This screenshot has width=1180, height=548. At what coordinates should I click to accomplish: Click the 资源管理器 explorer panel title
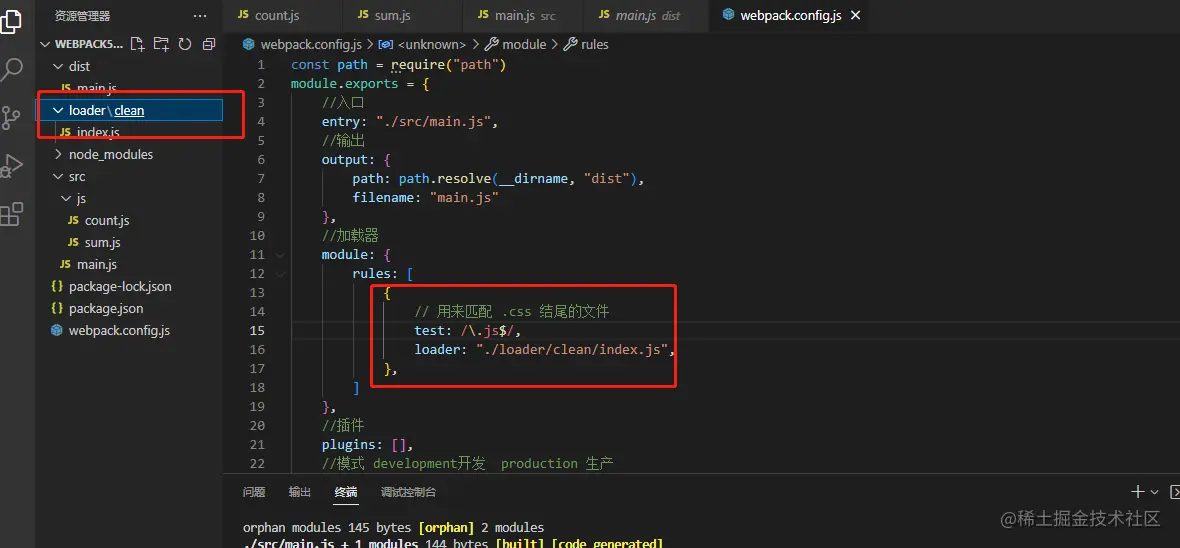pyautogui.click(x=83, y=15)
